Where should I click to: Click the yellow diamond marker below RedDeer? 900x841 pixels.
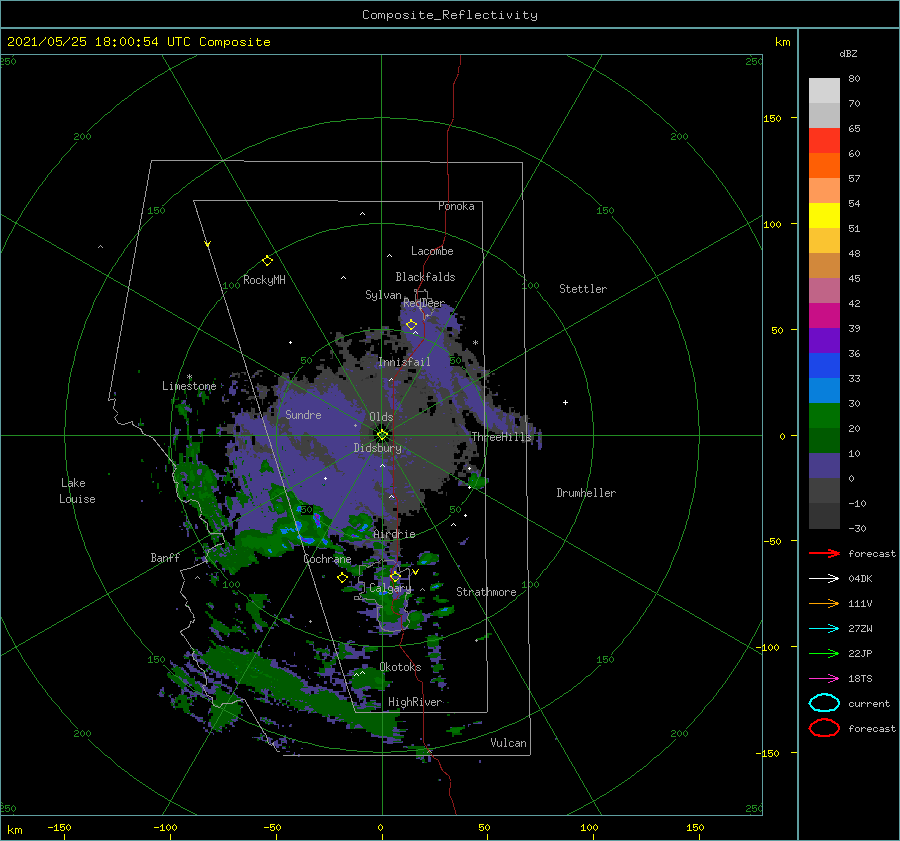411,325
